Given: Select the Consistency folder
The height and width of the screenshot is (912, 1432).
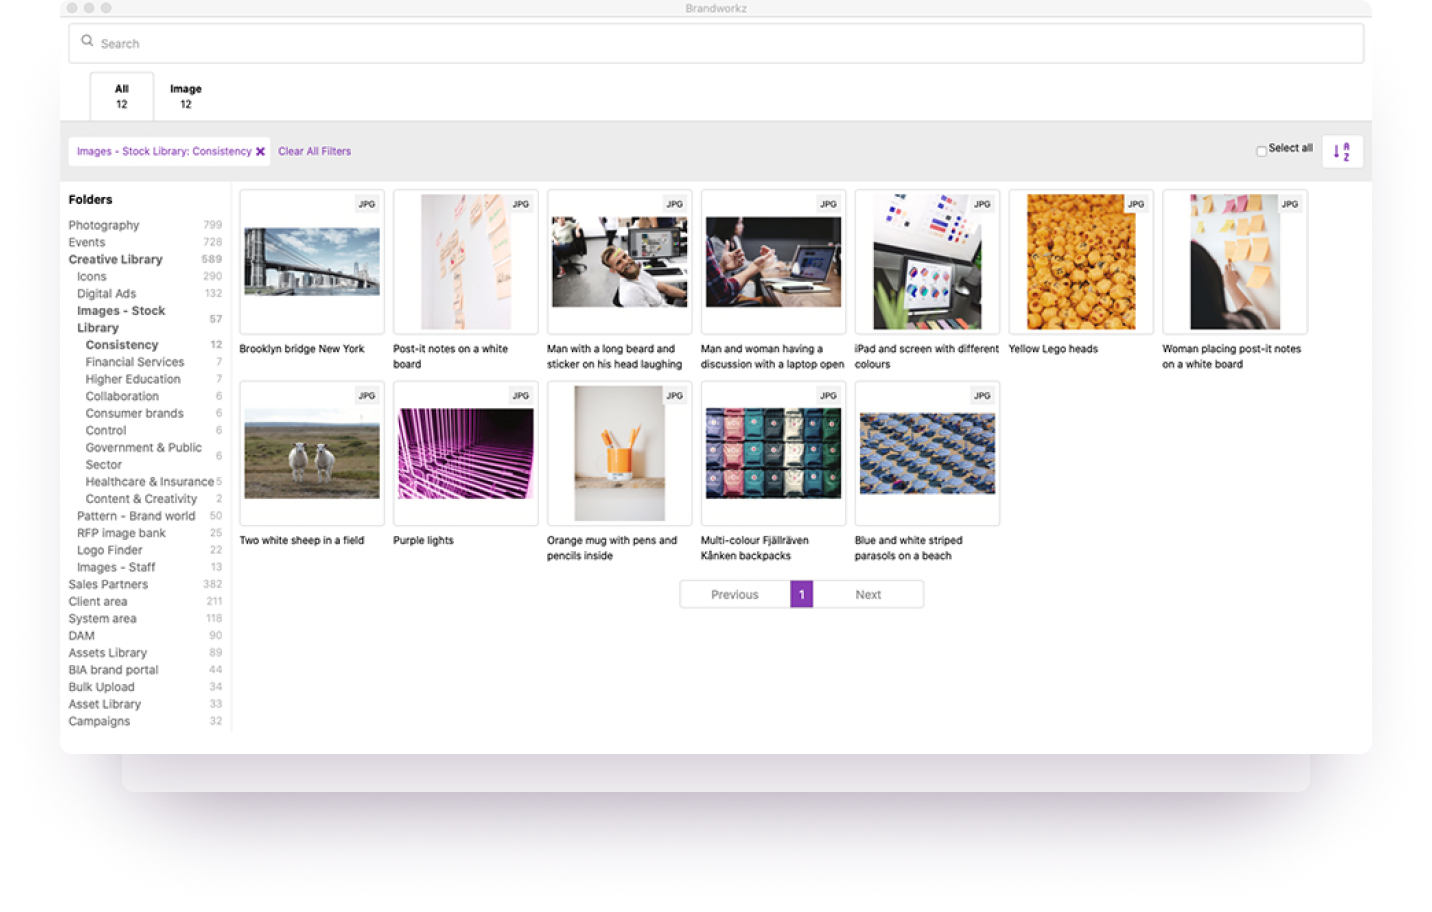Looking at the screenshot, I should tap(122, 345).
